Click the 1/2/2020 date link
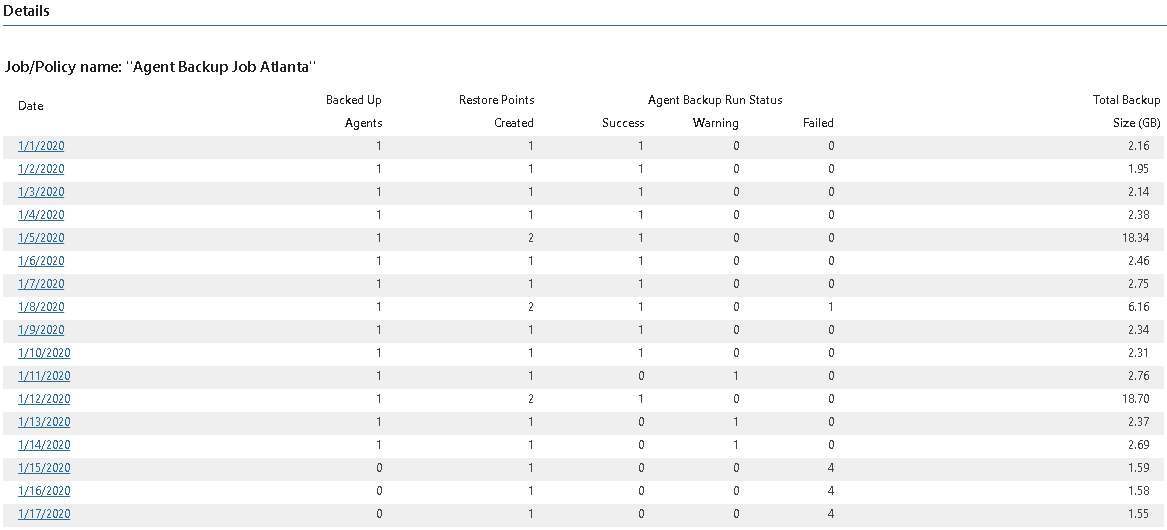This screenshot has width=1167, height=530. [41, 169]
